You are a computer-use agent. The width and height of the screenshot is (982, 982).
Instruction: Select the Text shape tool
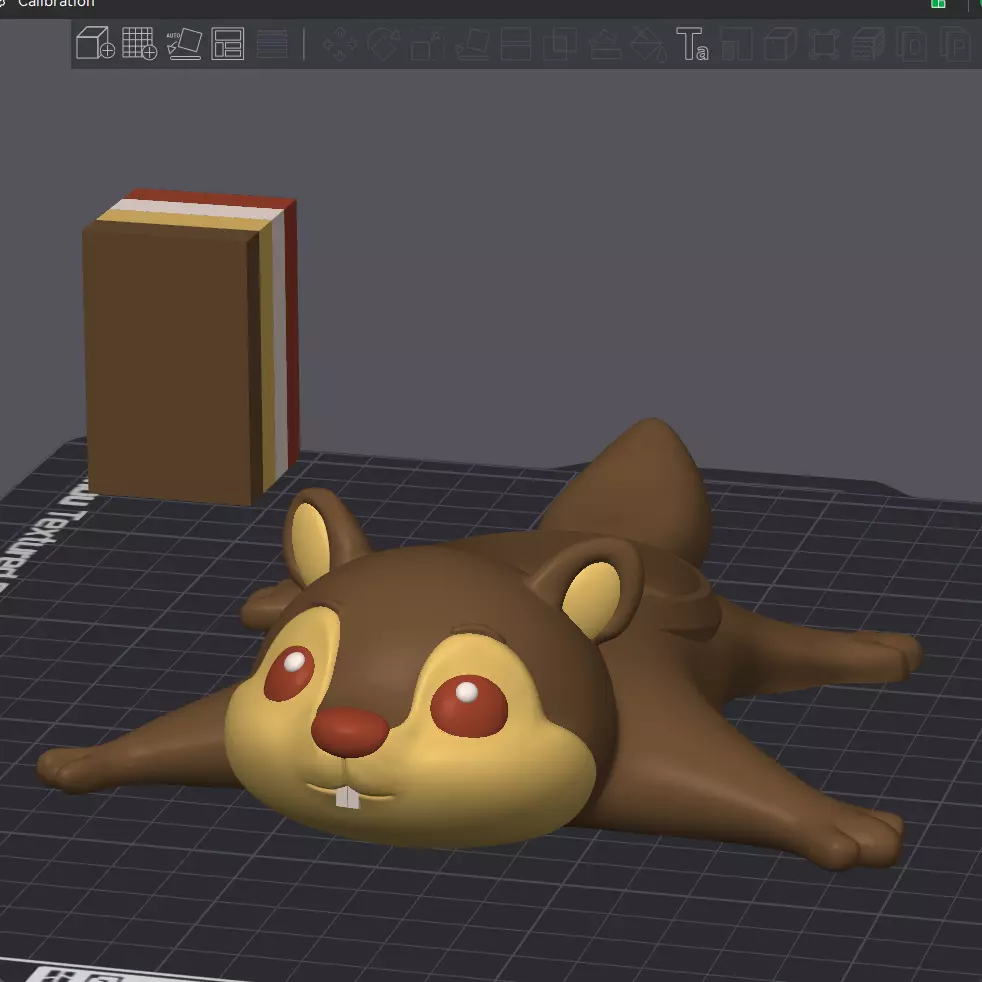click(x=693, y=44)
